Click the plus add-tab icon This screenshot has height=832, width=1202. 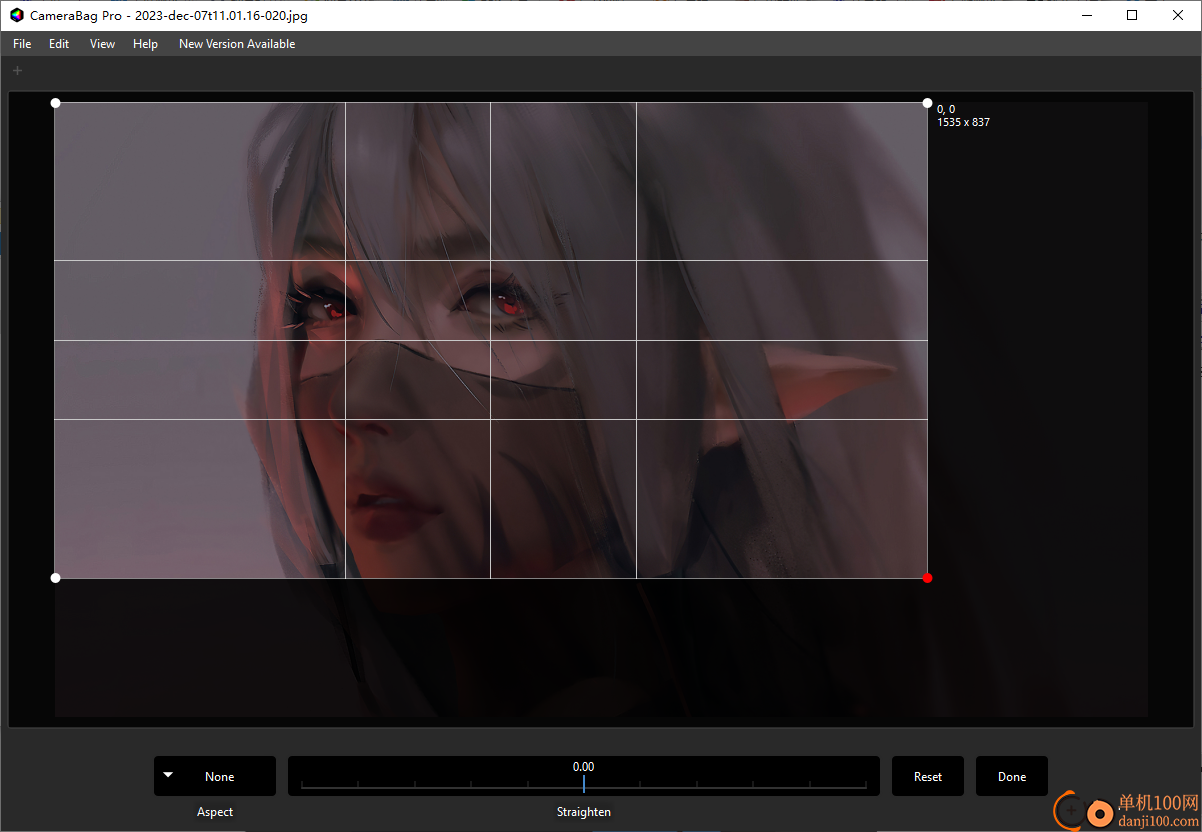[17, 70]
